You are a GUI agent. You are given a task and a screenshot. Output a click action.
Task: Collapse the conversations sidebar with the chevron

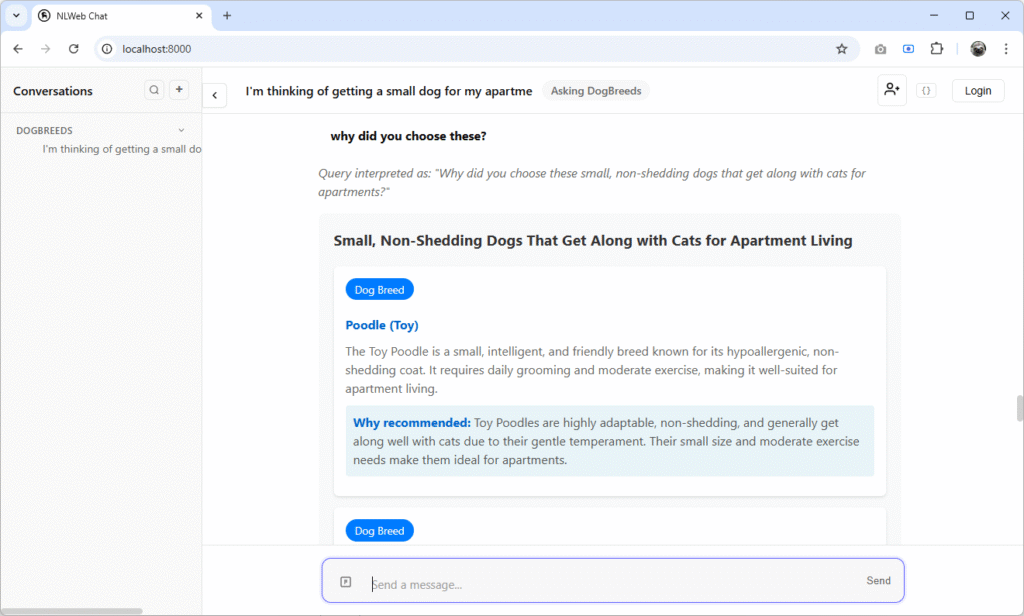[x=215, y=95]
